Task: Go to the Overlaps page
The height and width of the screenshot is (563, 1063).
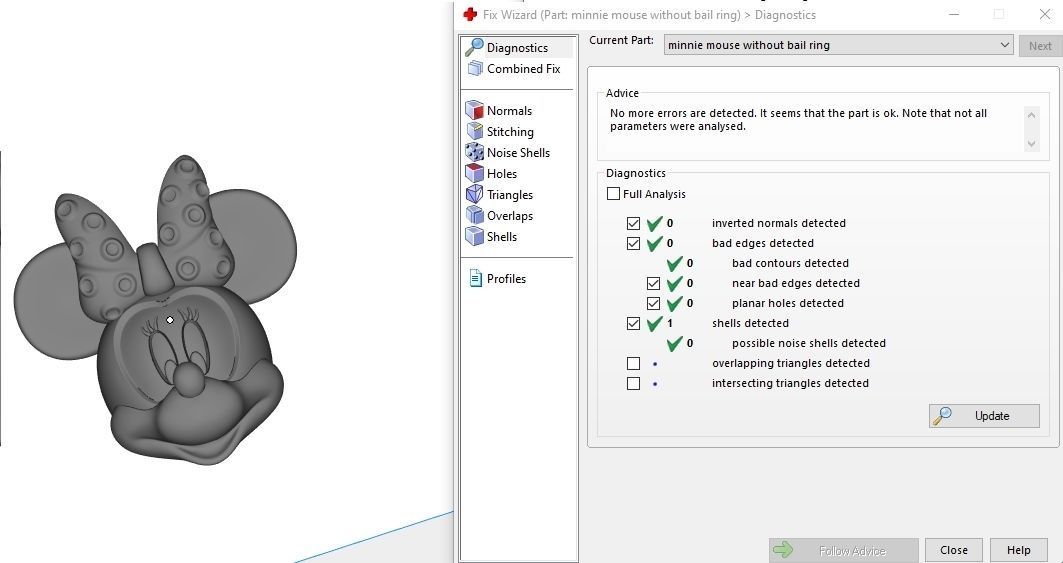Action: pyautogui.click(x=510, y=216)
